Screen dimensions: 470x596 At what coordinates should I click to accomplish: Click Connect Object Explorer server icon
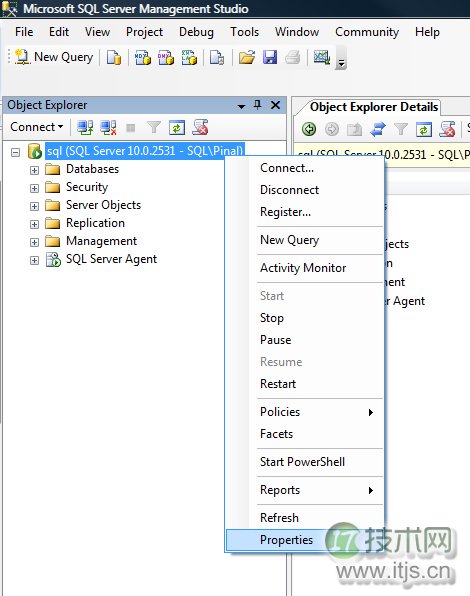click(x=85, y=128)
